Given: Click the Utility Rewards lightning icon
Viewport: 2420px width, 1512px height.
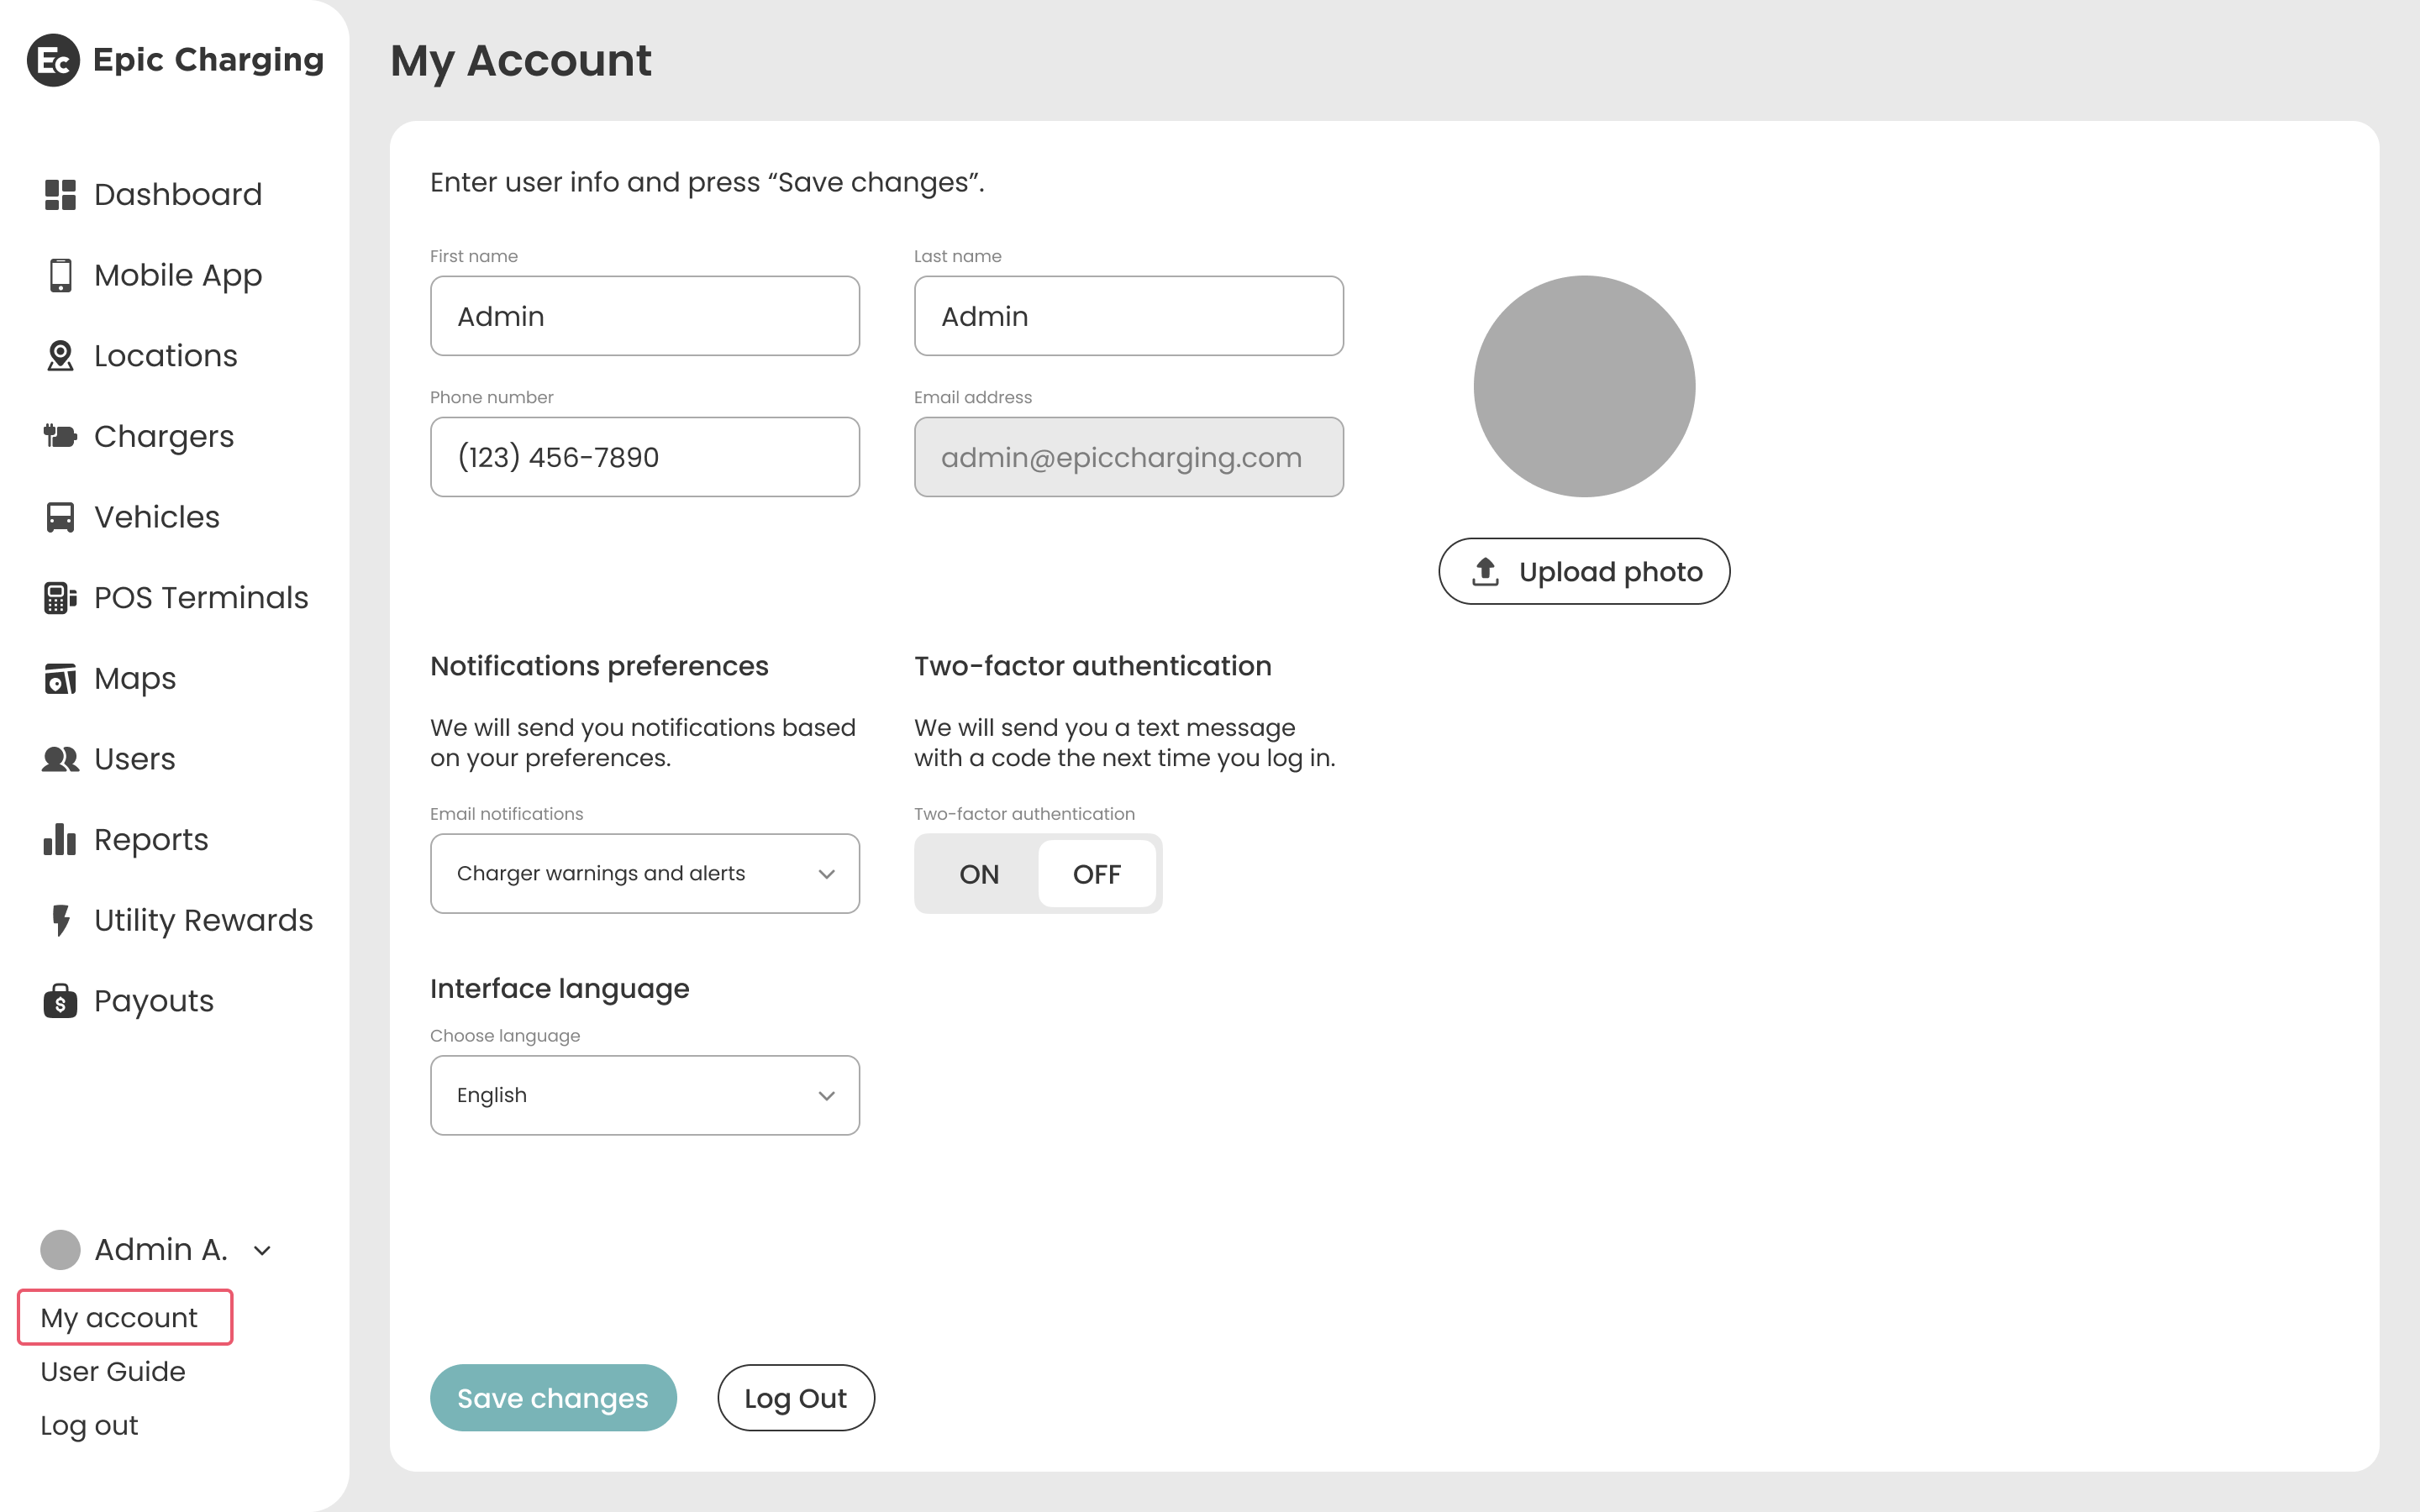Looking at the screenshot, I should [60, 920].
